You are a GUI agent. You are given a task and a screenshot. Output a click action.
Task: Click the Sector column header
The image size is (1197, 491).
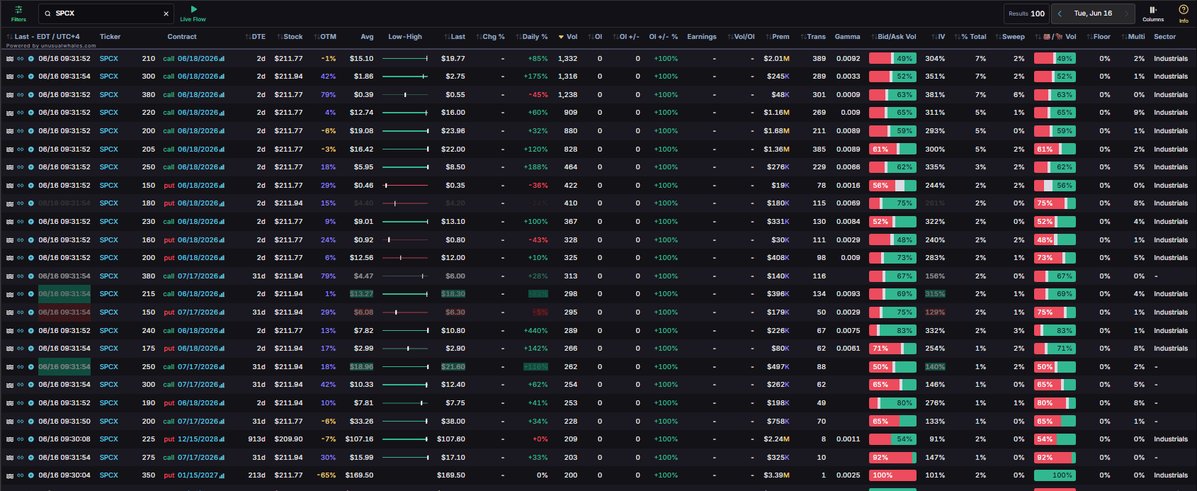pyautogui.click(x=1164, y=37)
